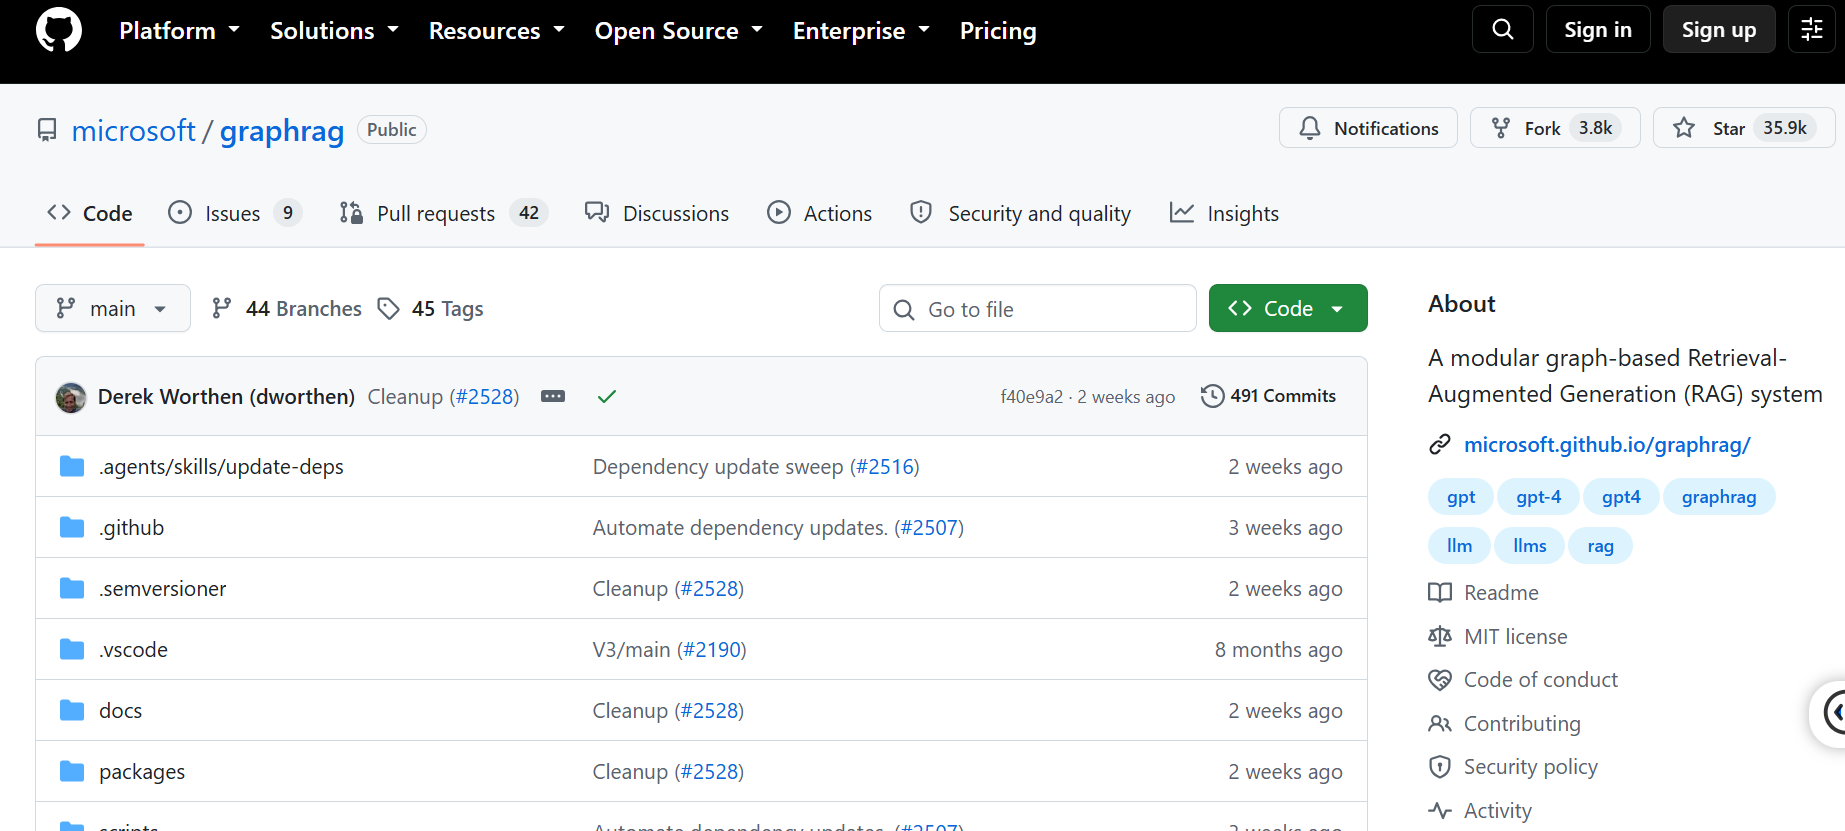
Task: Click the Notifications bell button
Action: pyautogui.click(x=1368, y=128)
